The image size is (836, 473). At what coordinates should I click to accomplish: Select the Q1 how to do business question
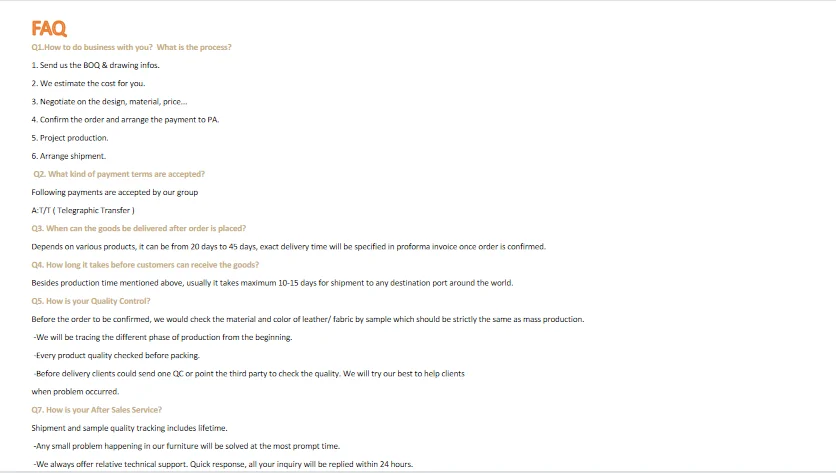(131, 47)
